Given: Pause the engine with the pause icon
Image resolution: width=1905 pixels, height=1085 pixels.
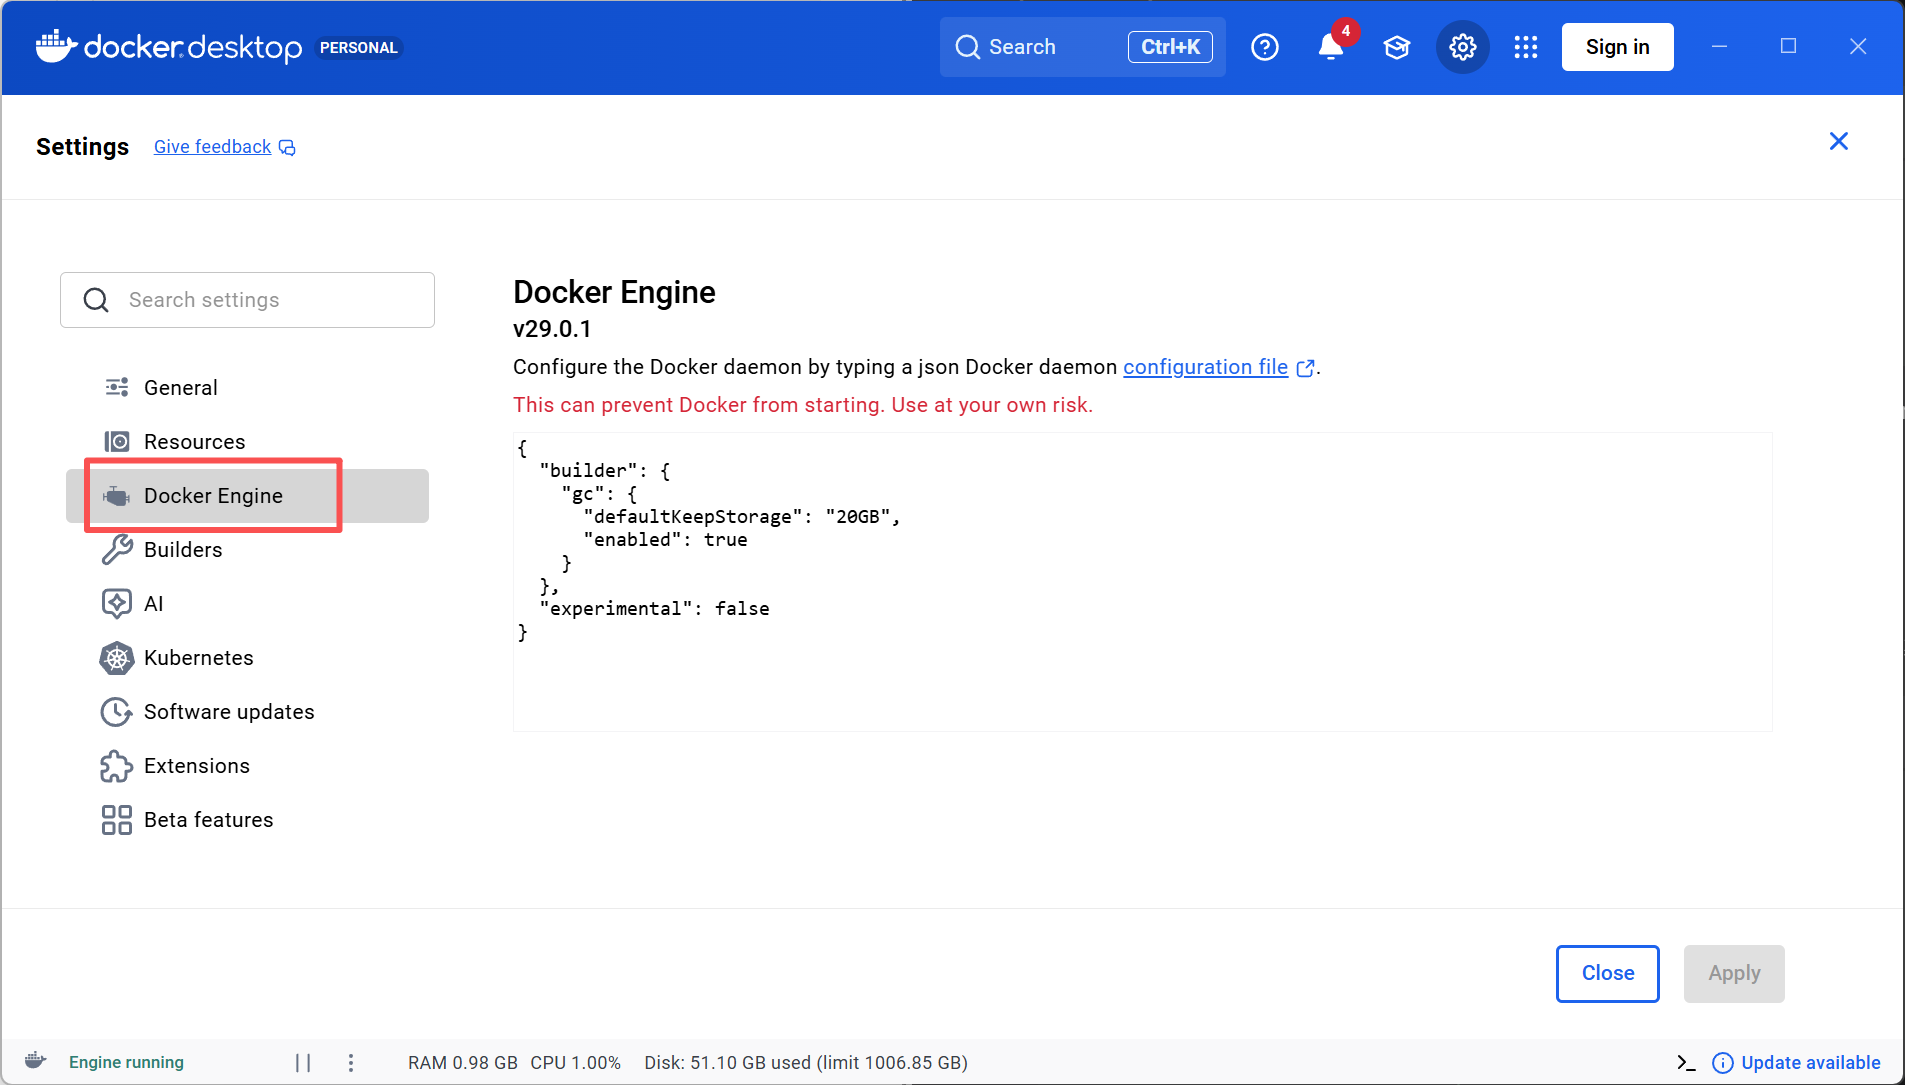Looking at the screenshot, I should [303, 1062].
